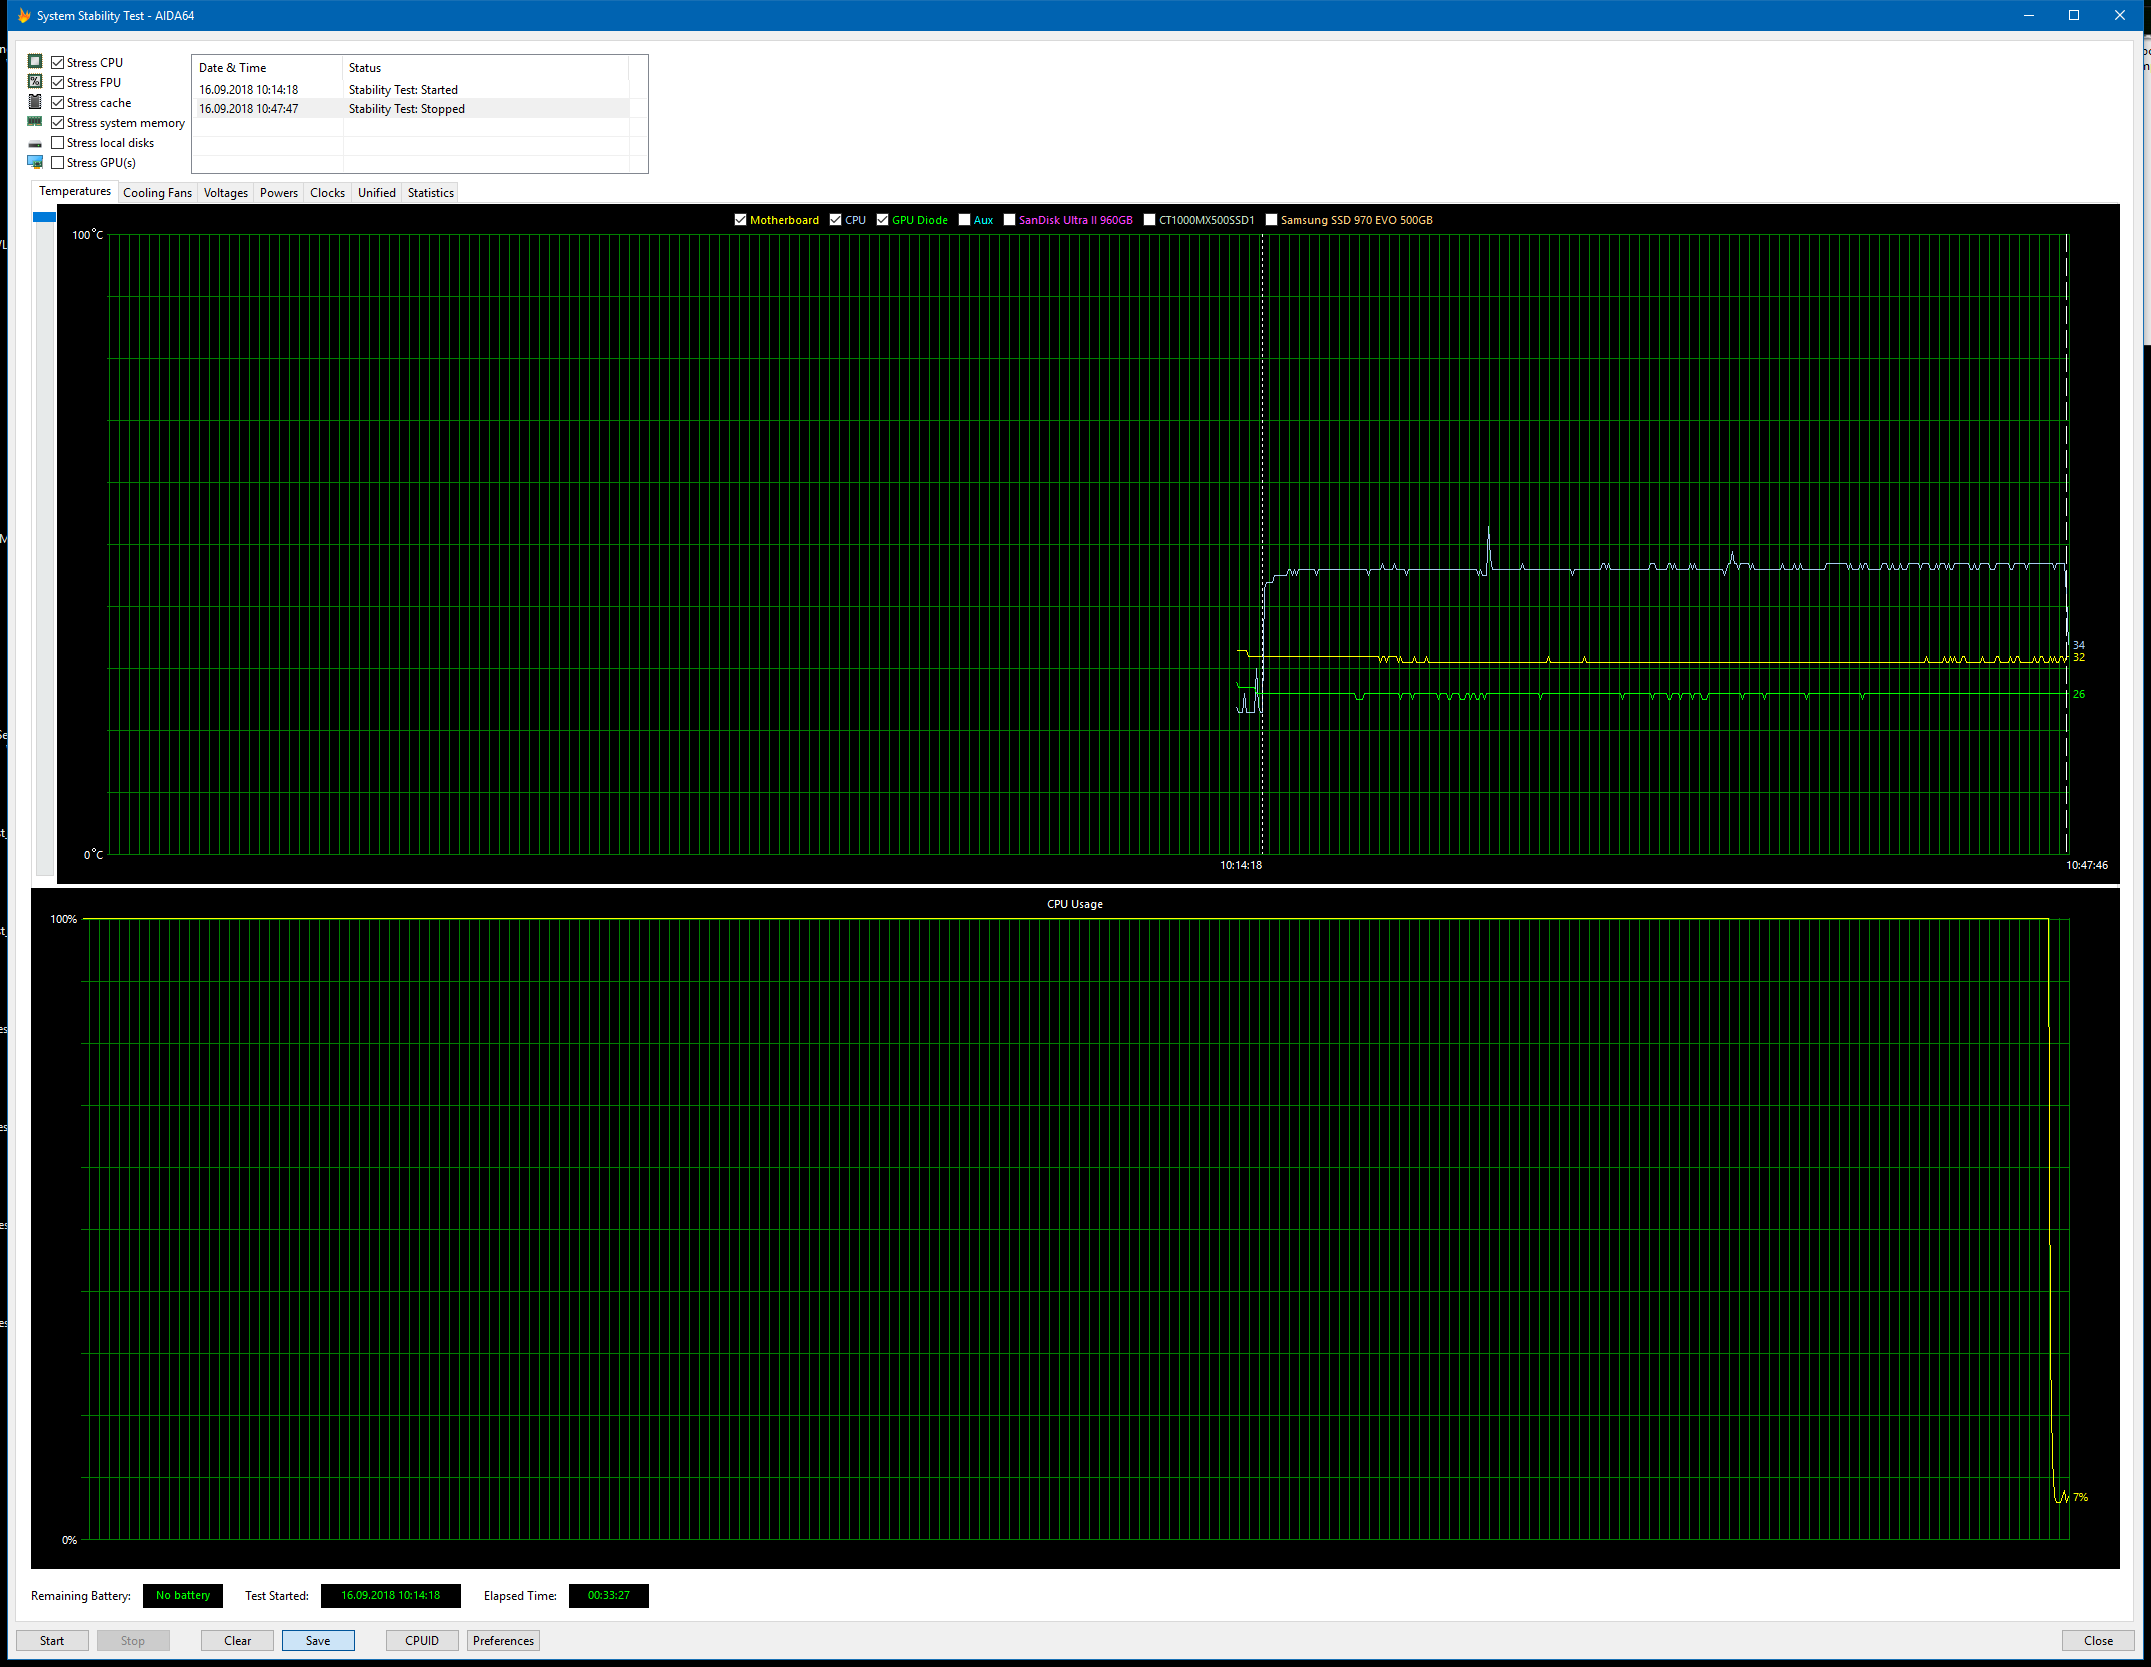Image resolution: width=2151 pixels, height=1667 pixels.
Task: Enable Stress local disks checkbox
Action: 58,142
